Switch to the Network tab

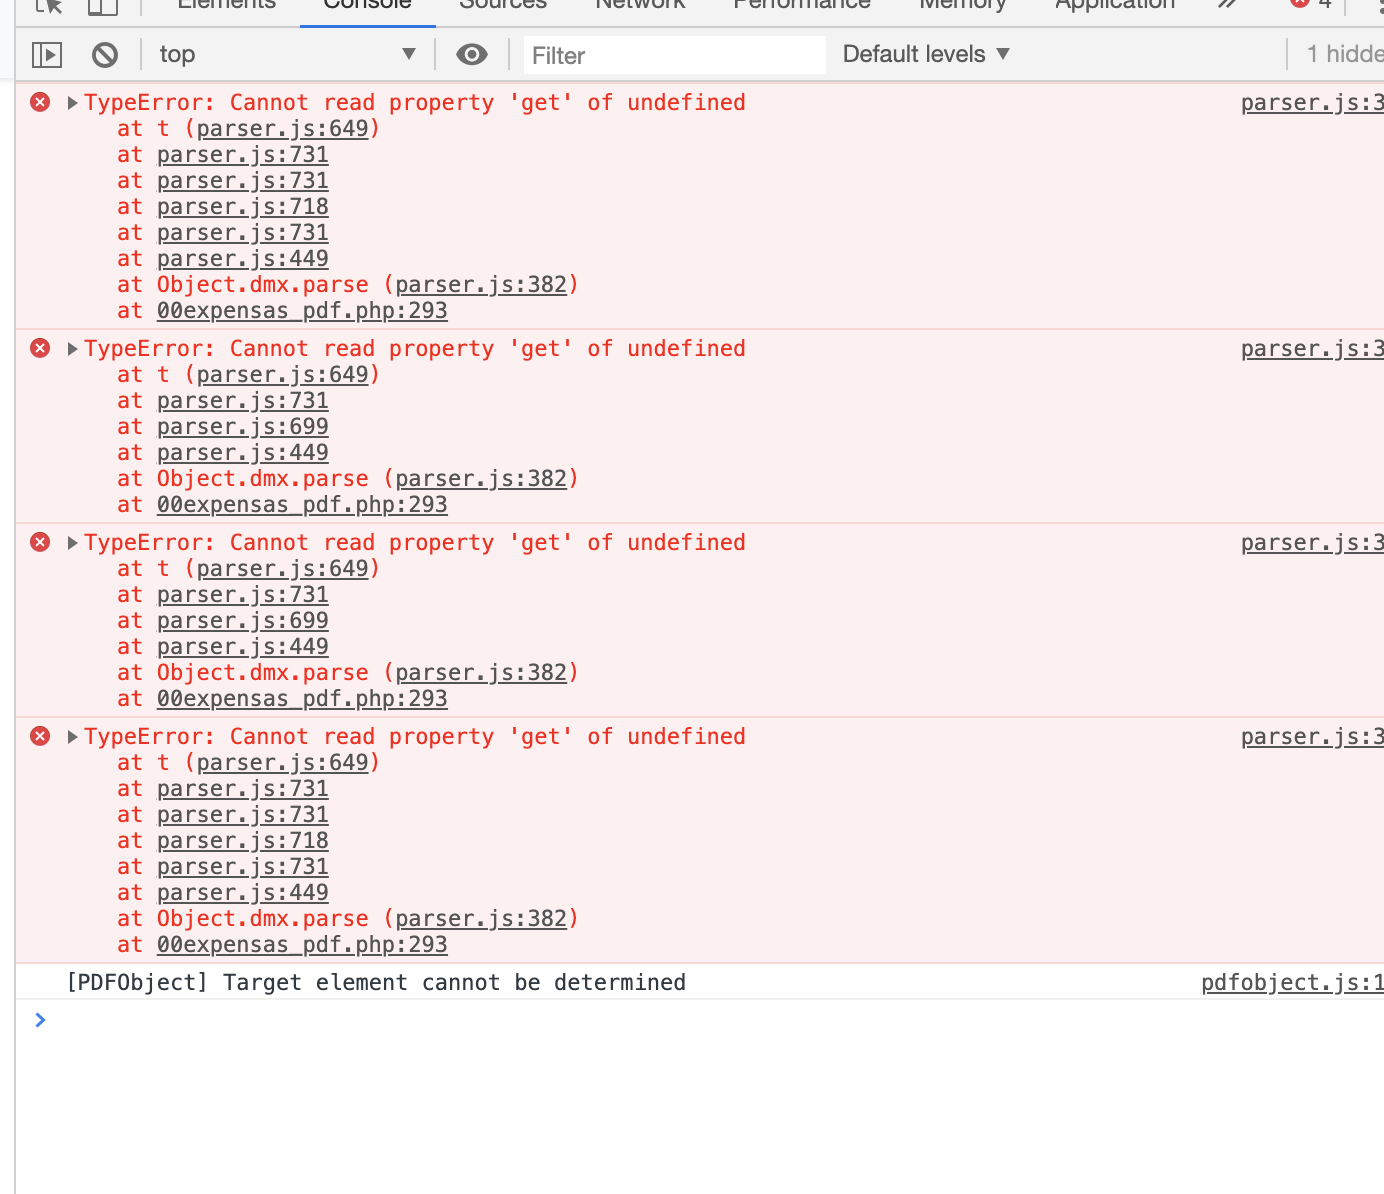click(640, 5)
